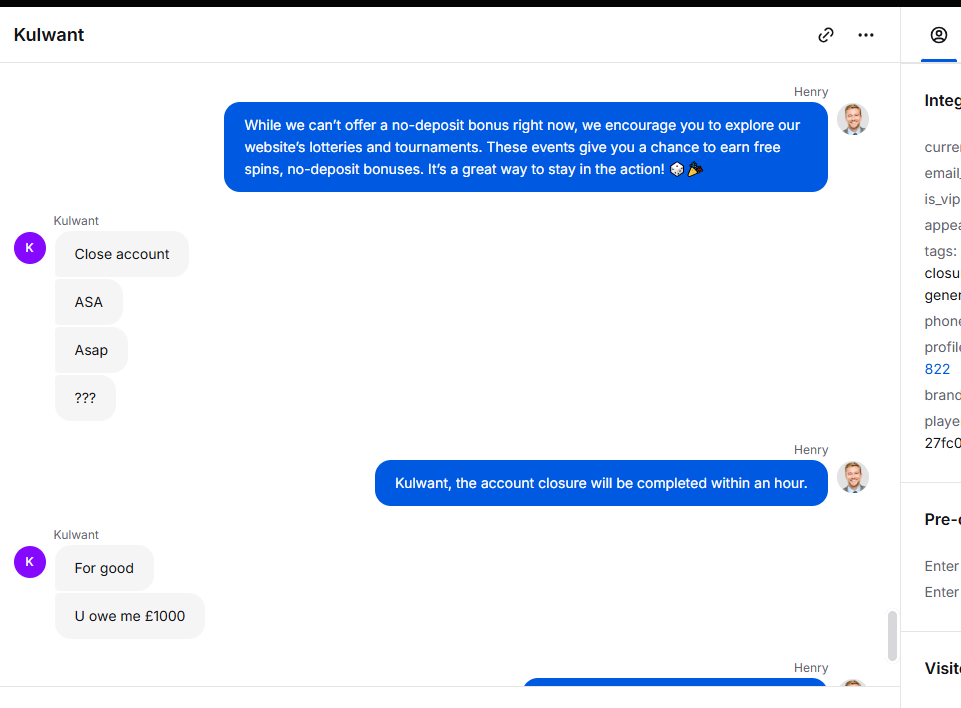Click the Kulwant chat title in header

(49, 35)
